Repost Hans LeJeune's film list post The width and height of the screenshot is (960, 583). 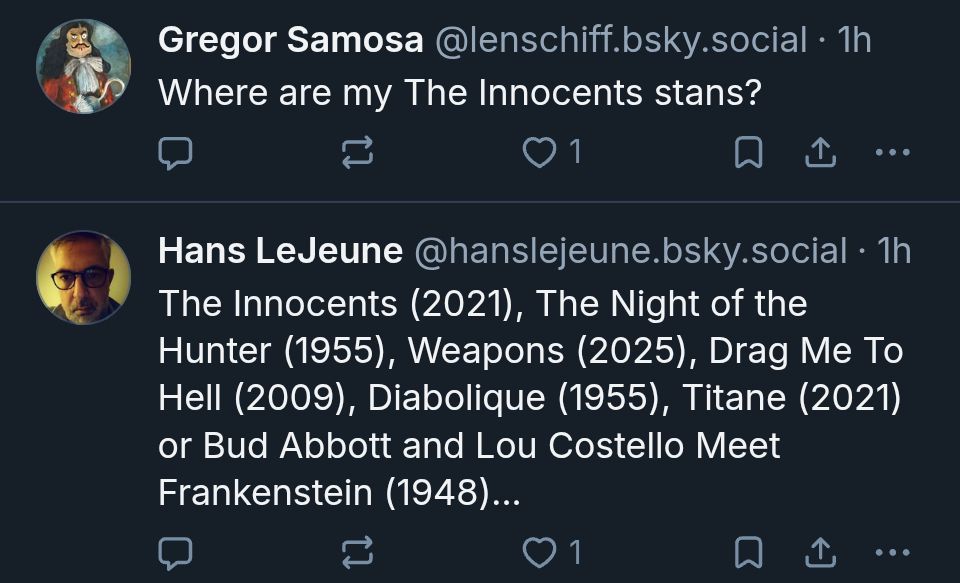[357, 551]
